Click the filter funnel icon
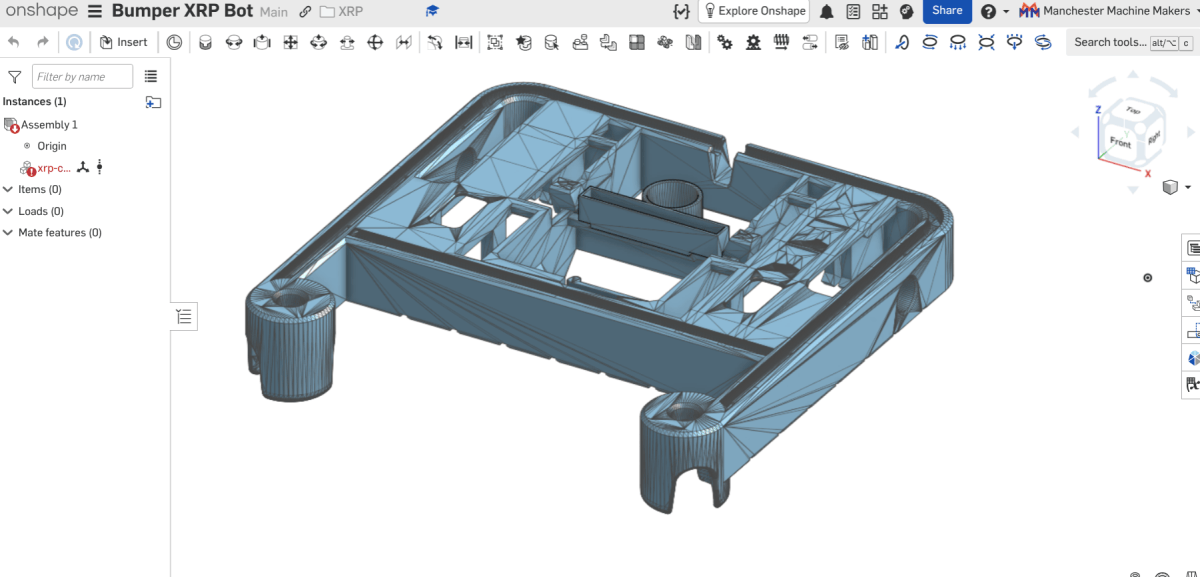Viewport: 1200px width, 577px height. (x=15, y=76)
